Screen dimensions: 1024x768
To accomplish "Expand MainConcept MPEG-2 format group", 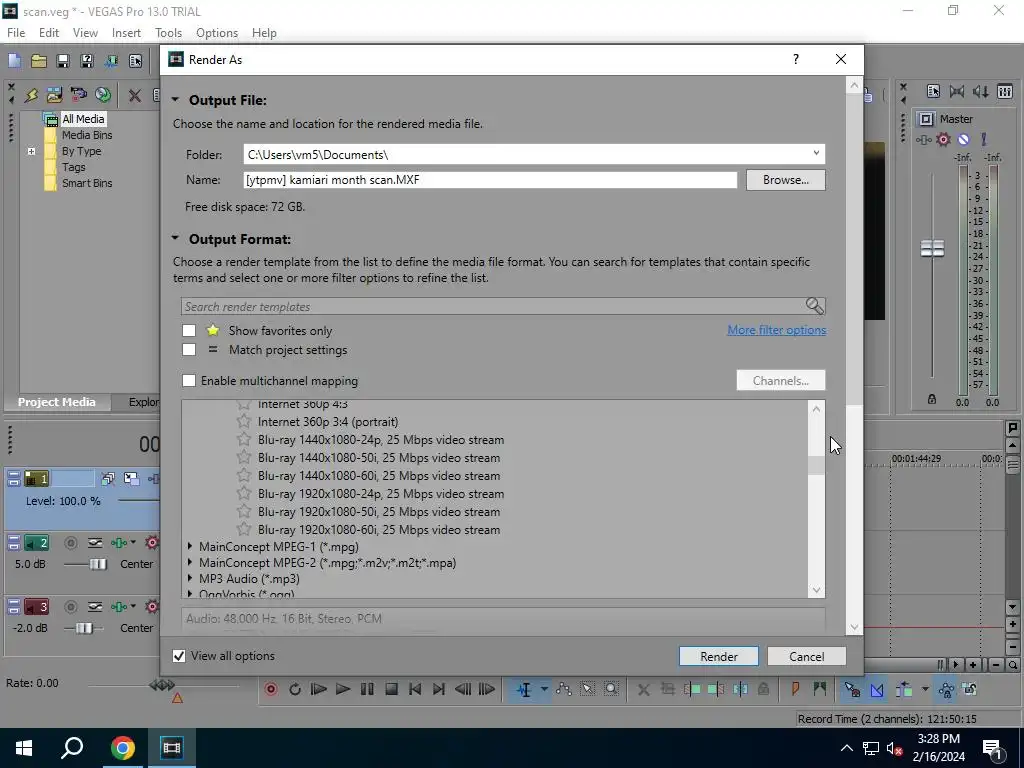I will pyautogui.click(x=190, y=562).
